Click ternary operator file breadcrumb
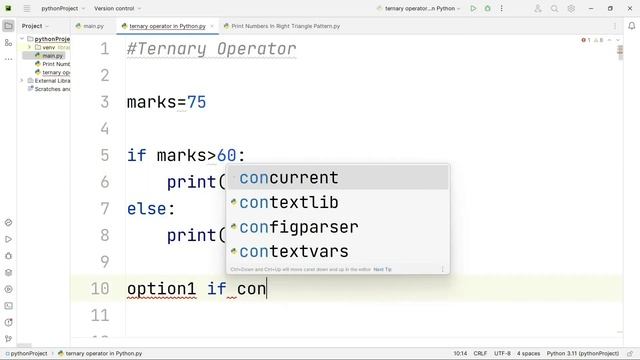Viewport: 640px width, 360px height. click(x=100, y=353)
